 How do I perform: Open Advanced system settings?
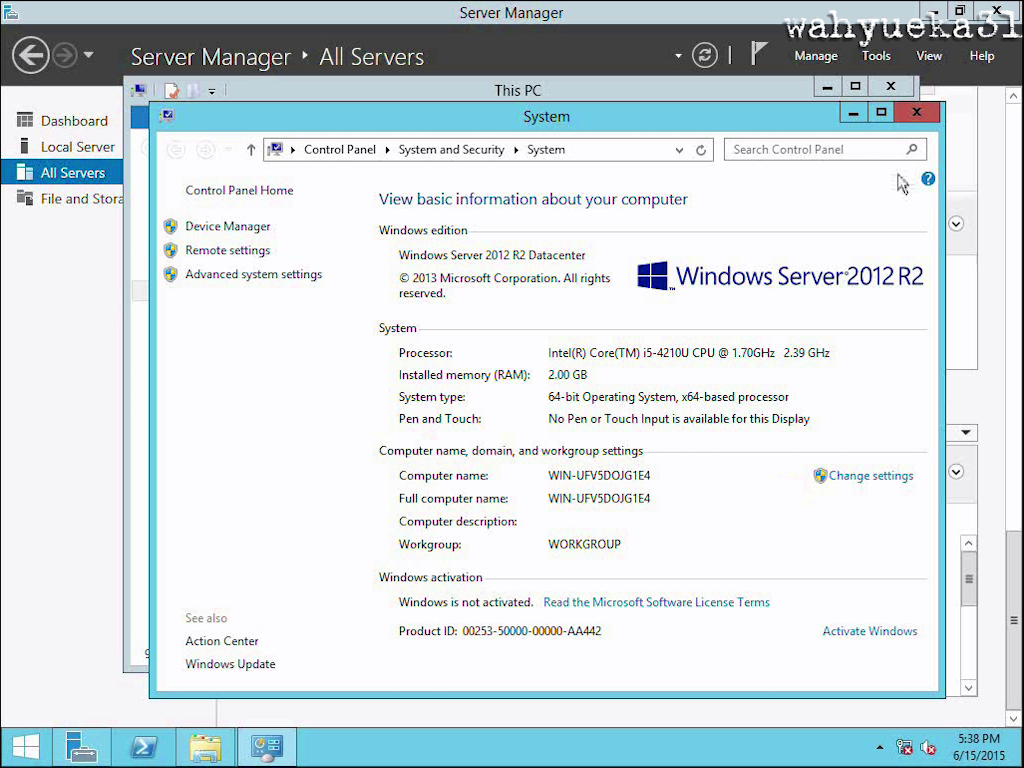253,274
